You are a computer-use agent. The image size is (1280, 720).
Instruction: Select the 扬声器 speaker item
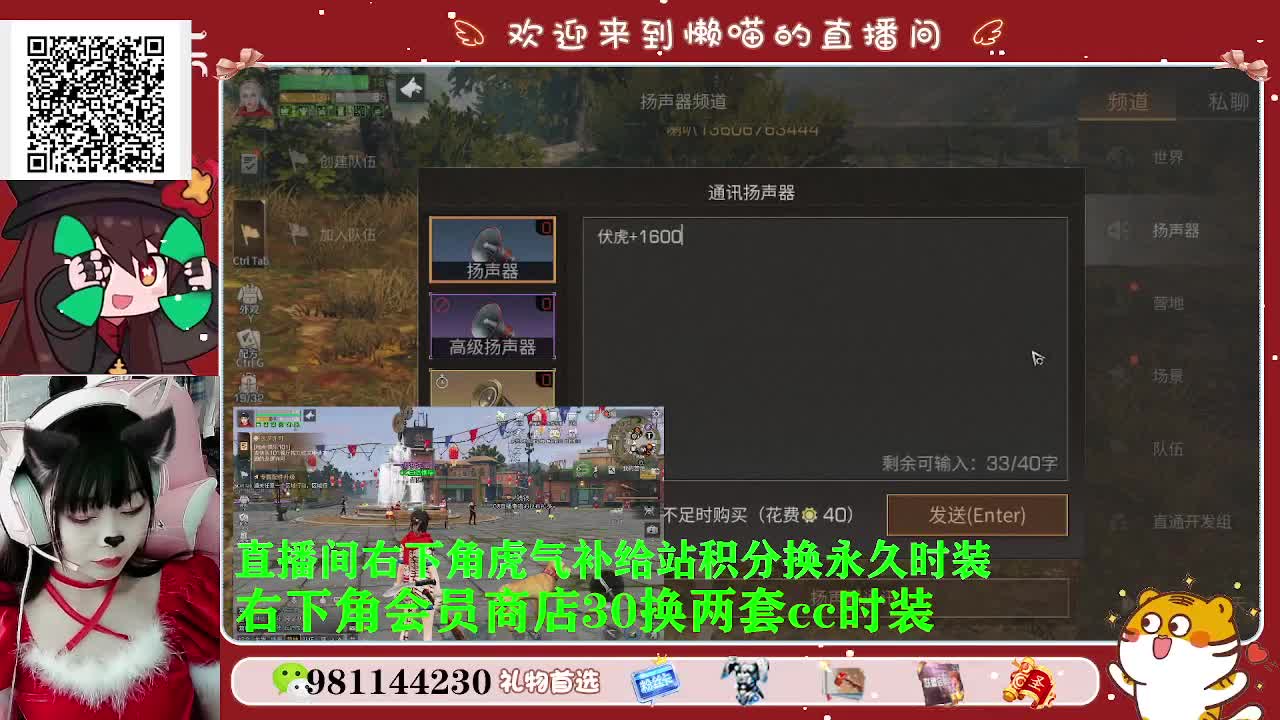493,248
